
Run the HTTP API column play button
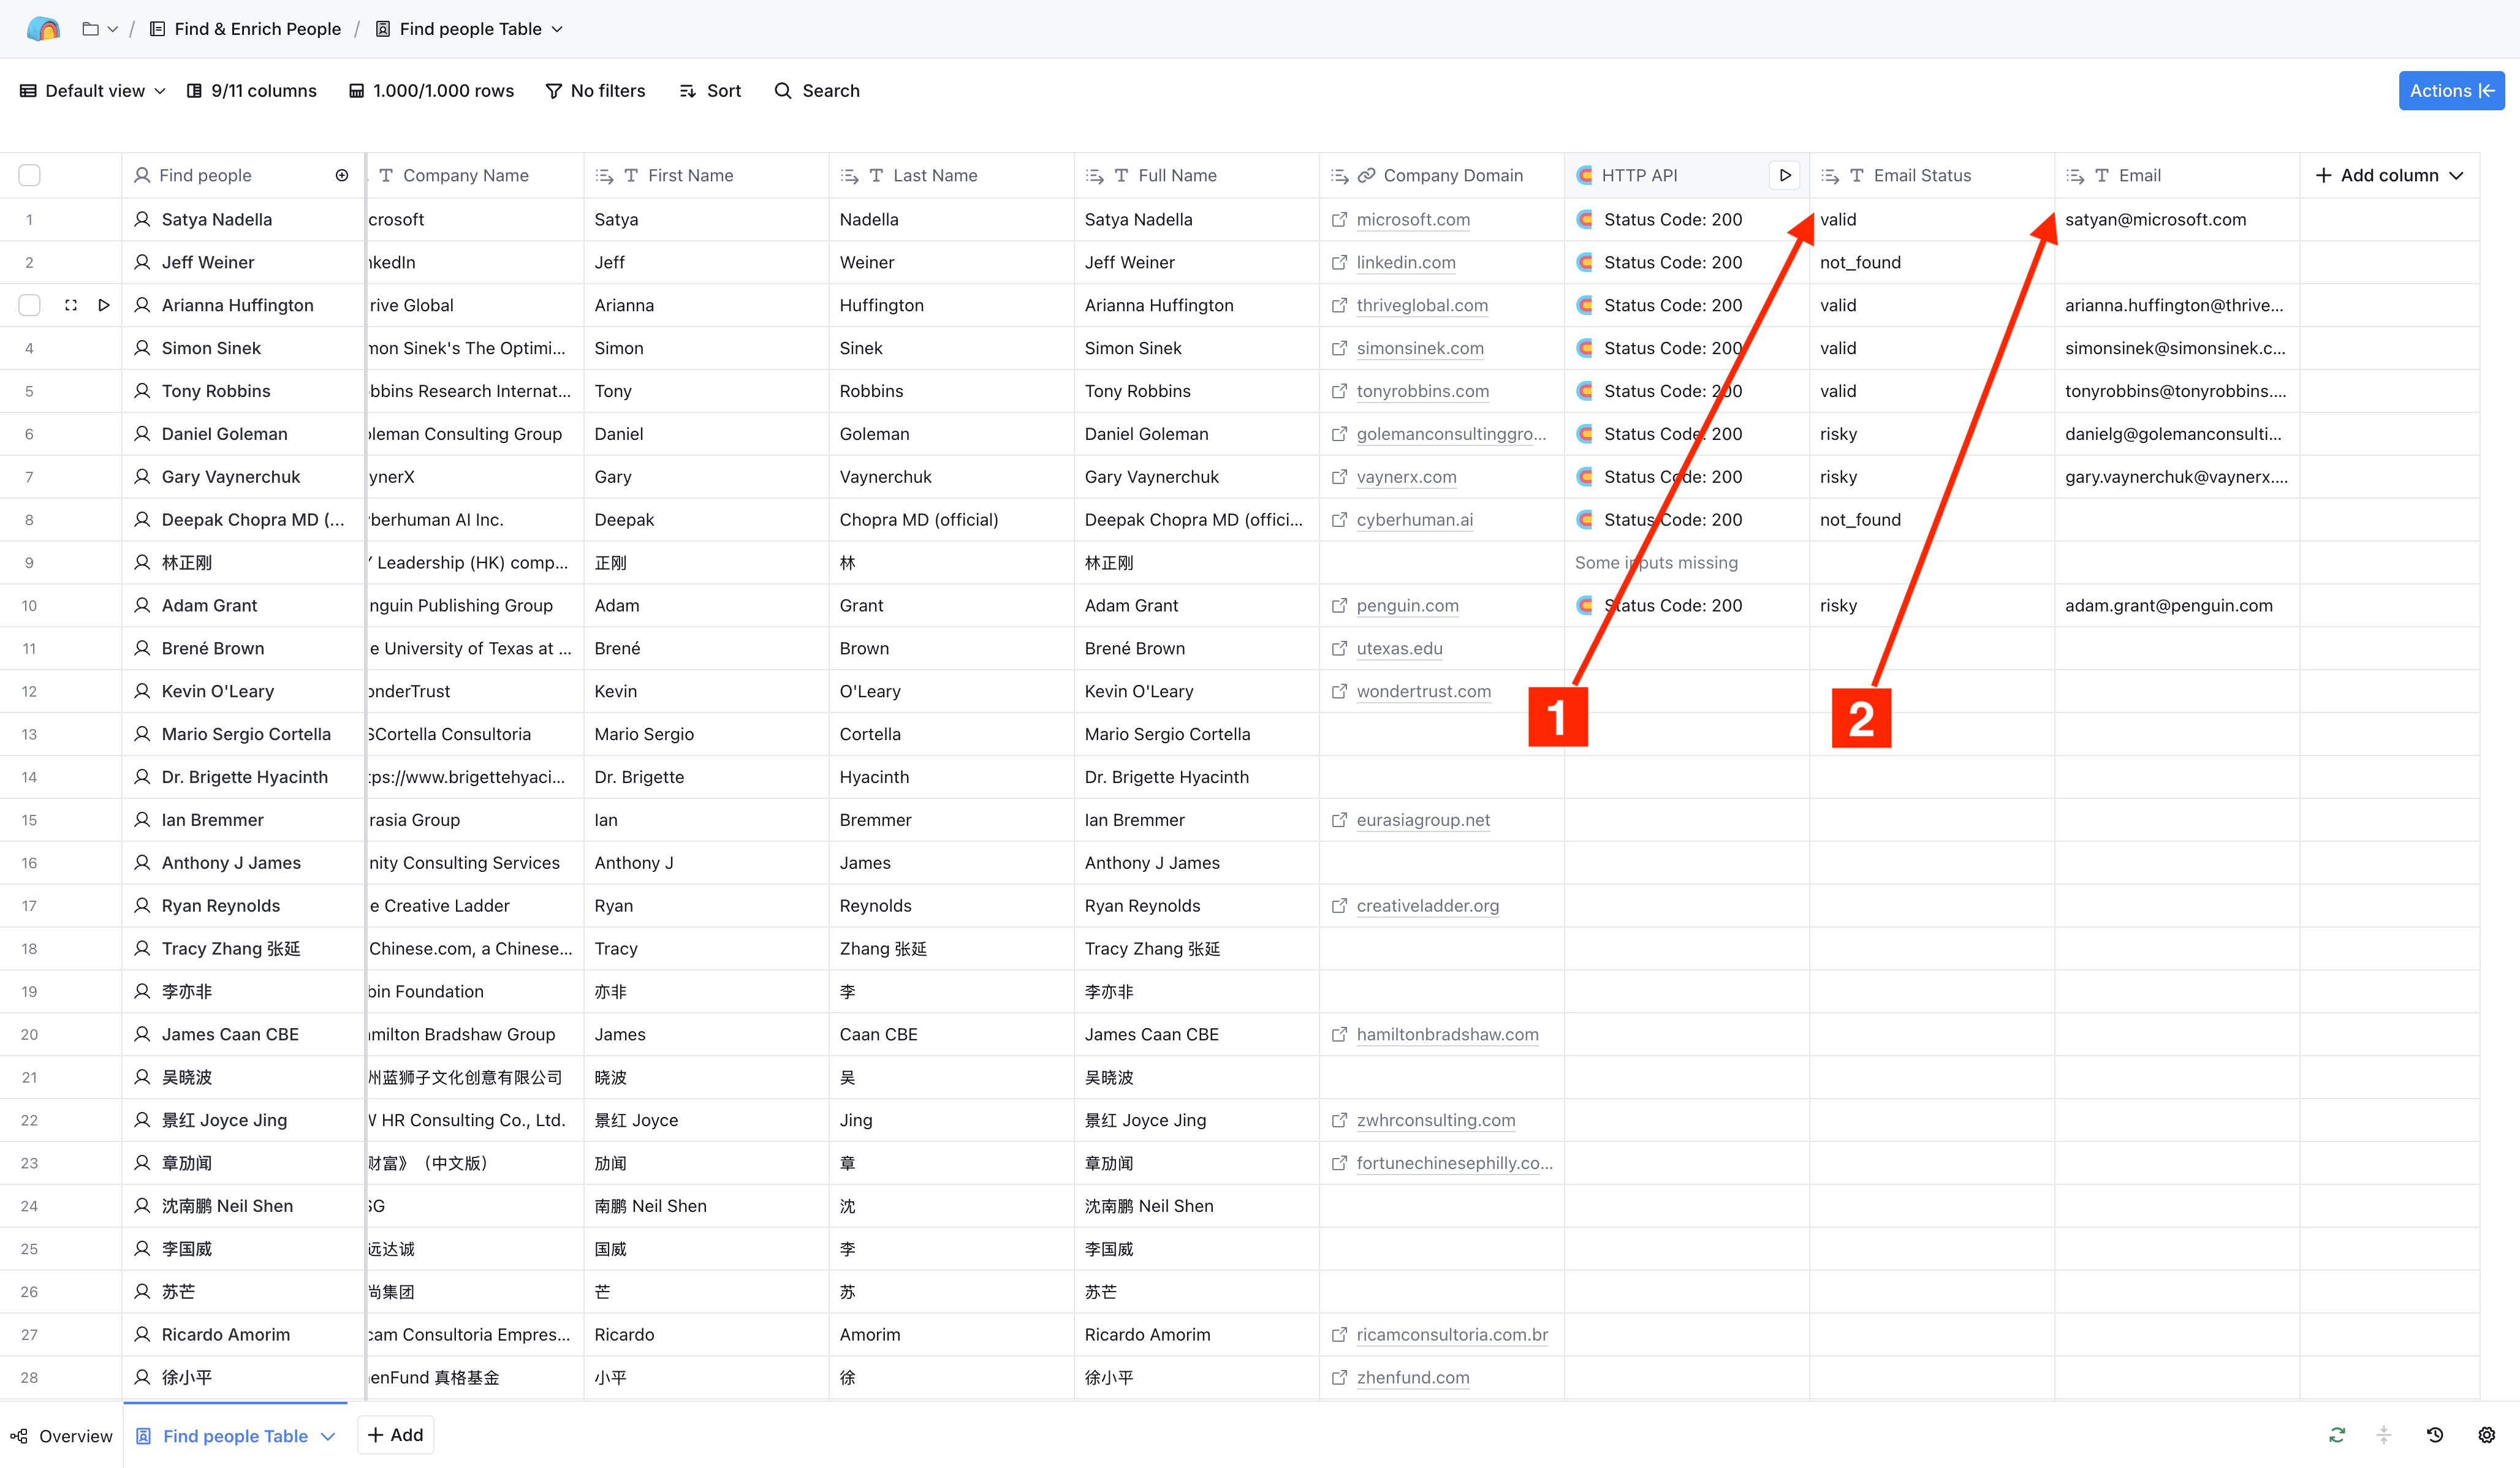[x=1785, y=175]
